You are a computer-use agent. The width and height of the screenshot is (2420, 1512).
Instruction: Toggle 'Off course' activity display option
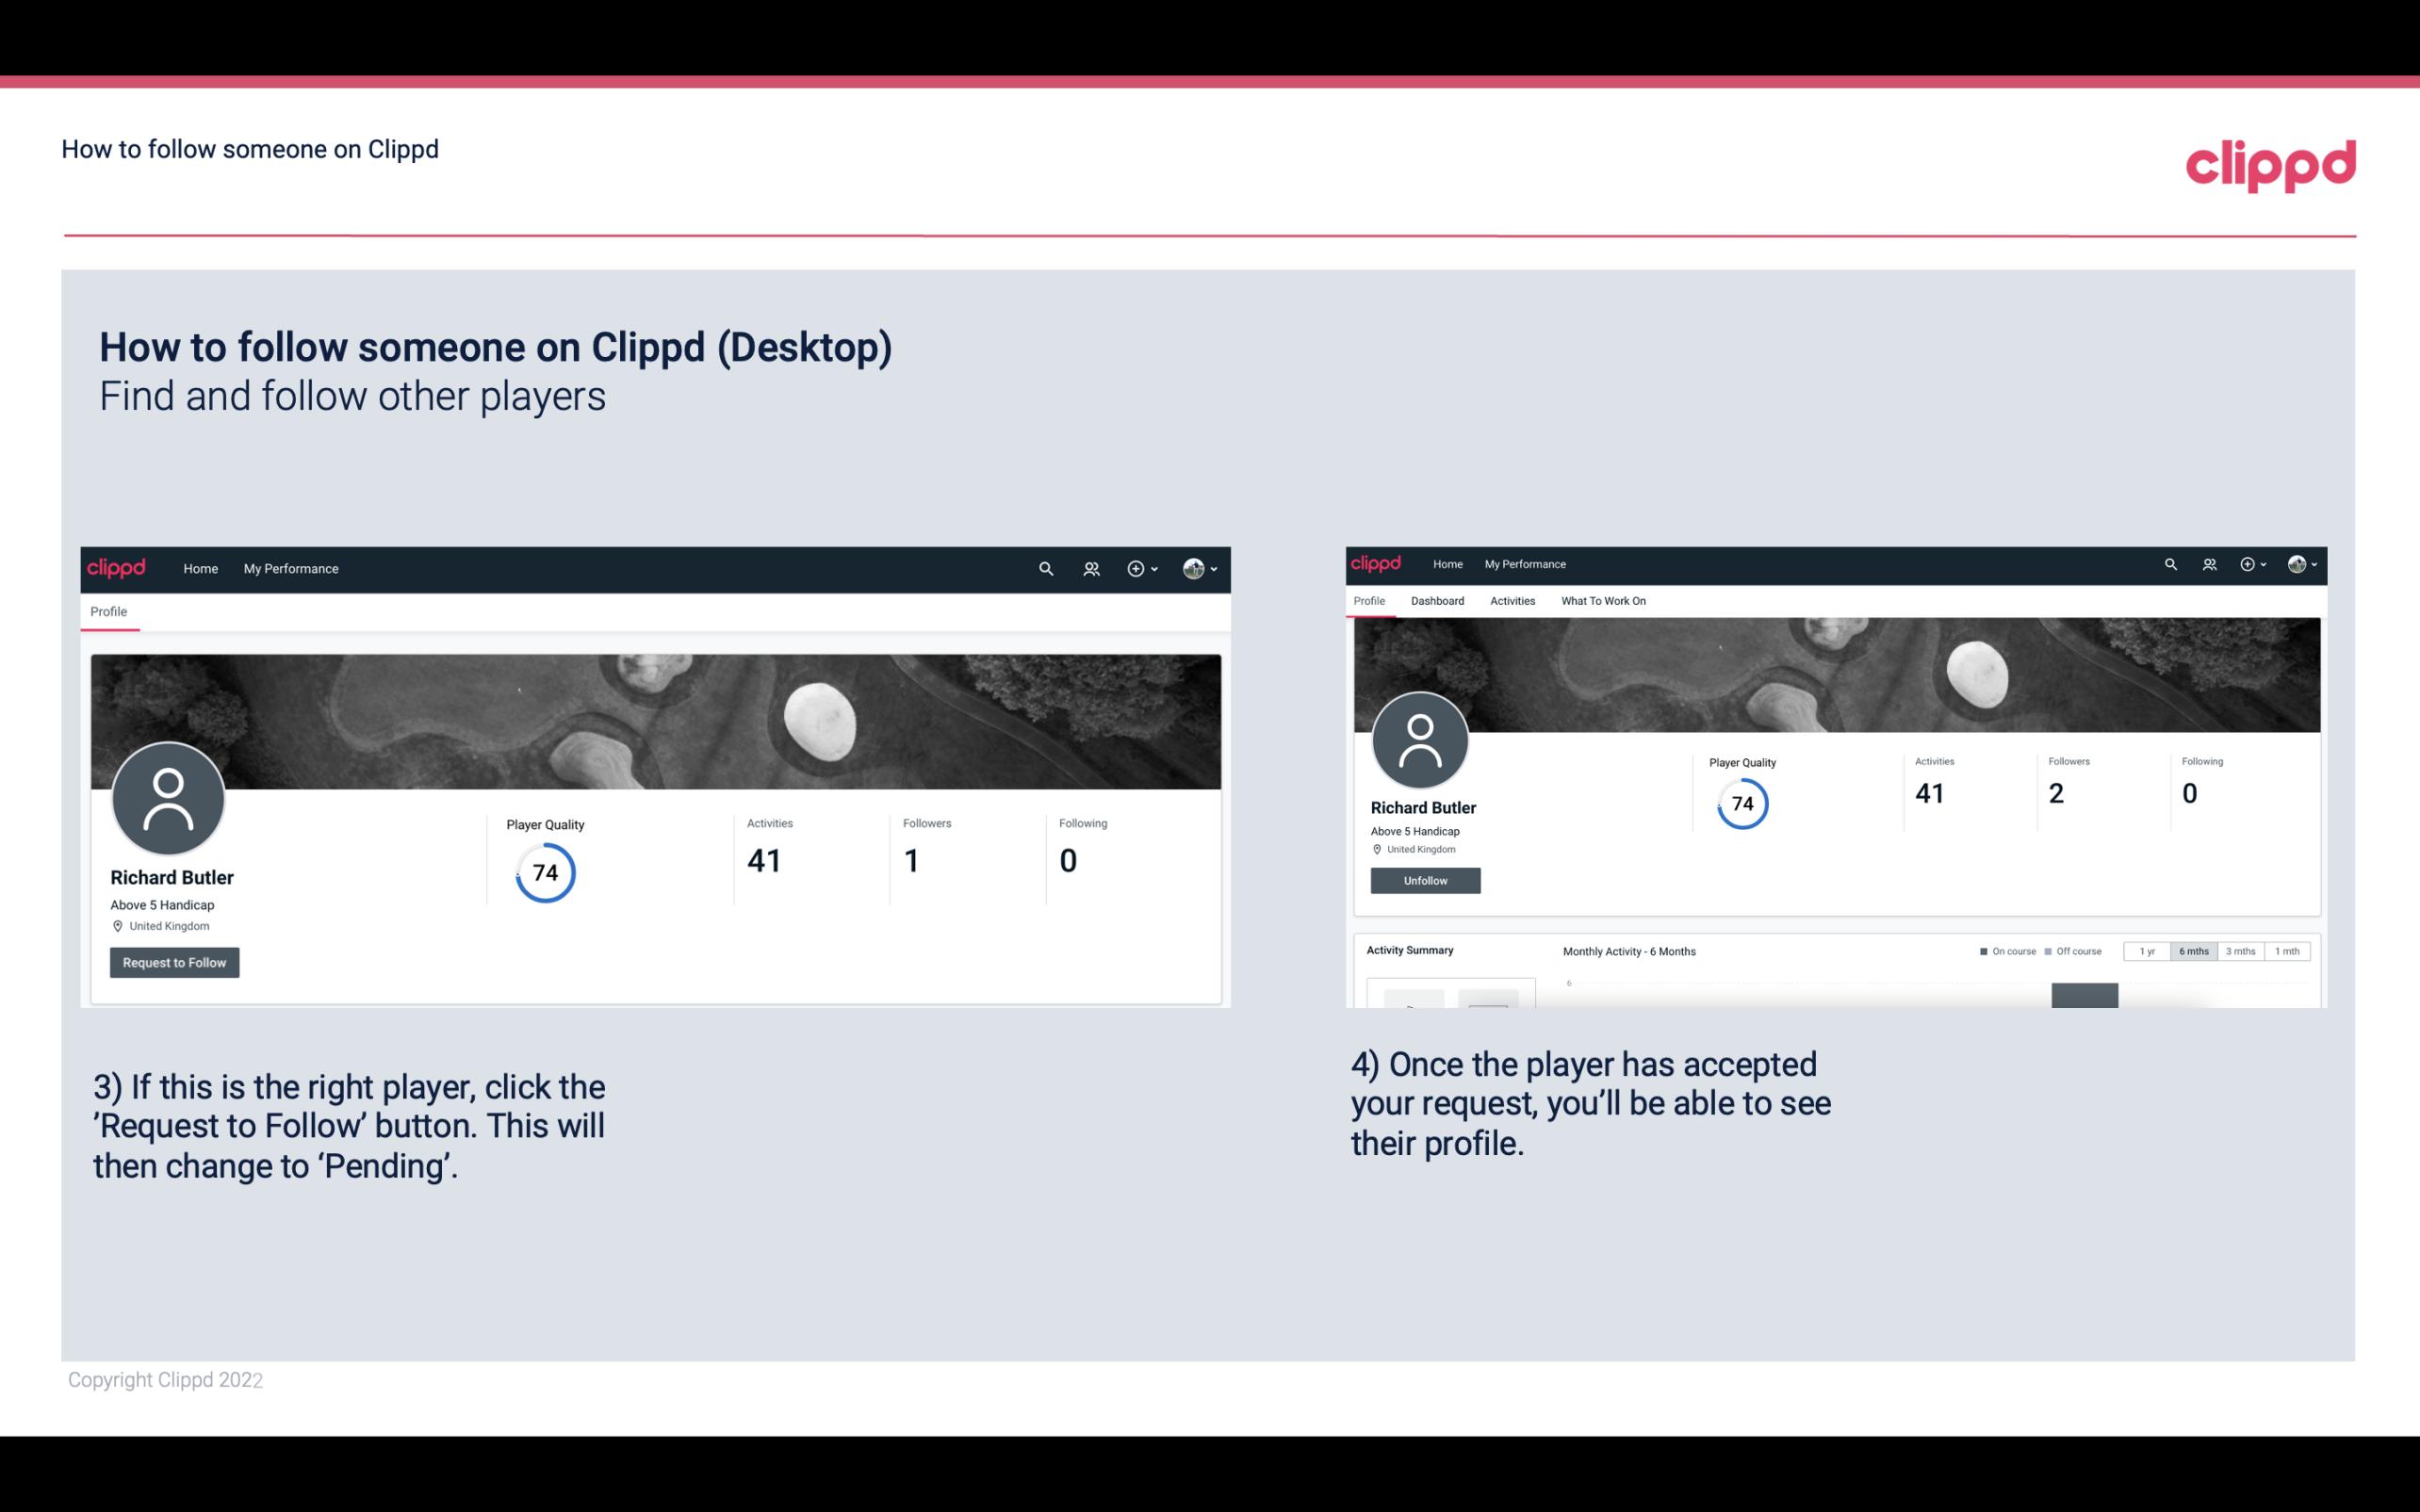[x=2077, y=950]
